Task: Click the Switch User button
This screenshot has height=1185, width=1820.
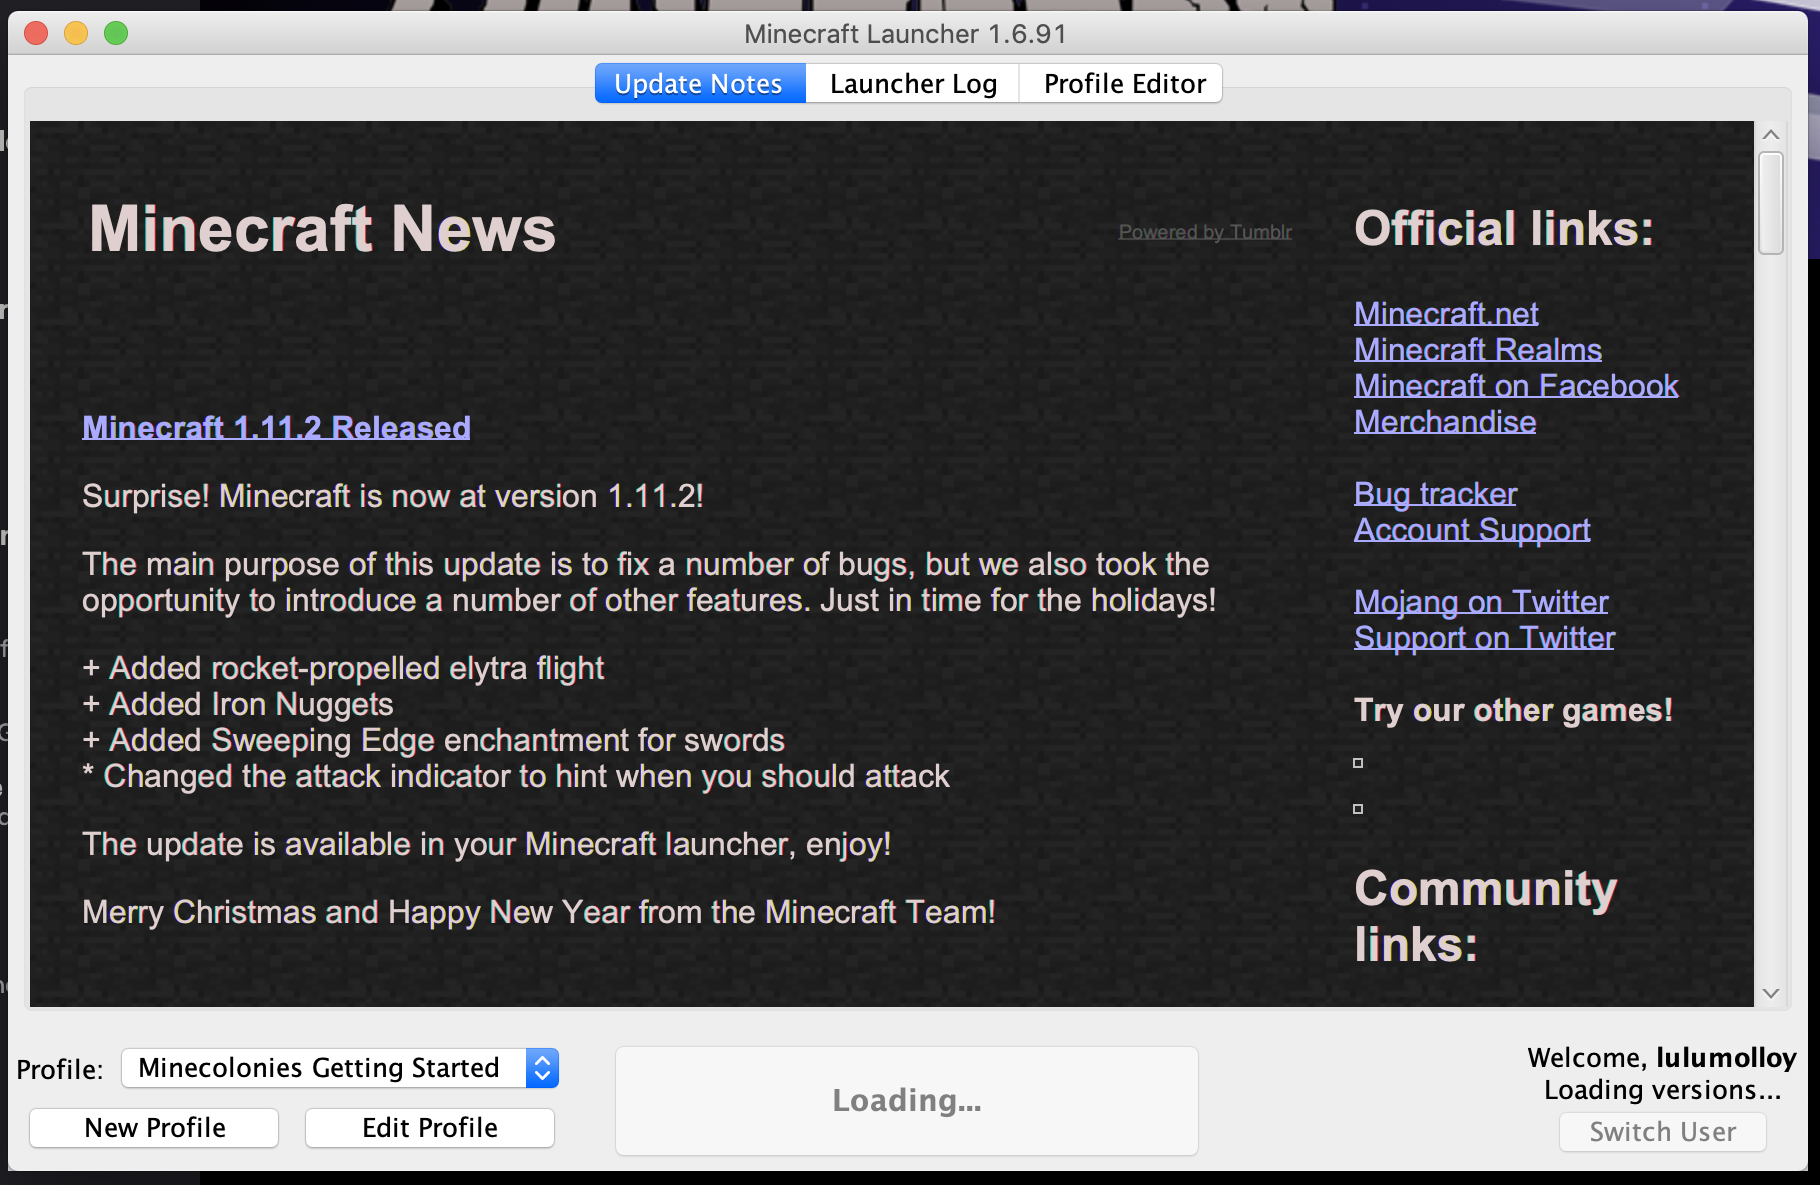Action: point(1663,1132)
